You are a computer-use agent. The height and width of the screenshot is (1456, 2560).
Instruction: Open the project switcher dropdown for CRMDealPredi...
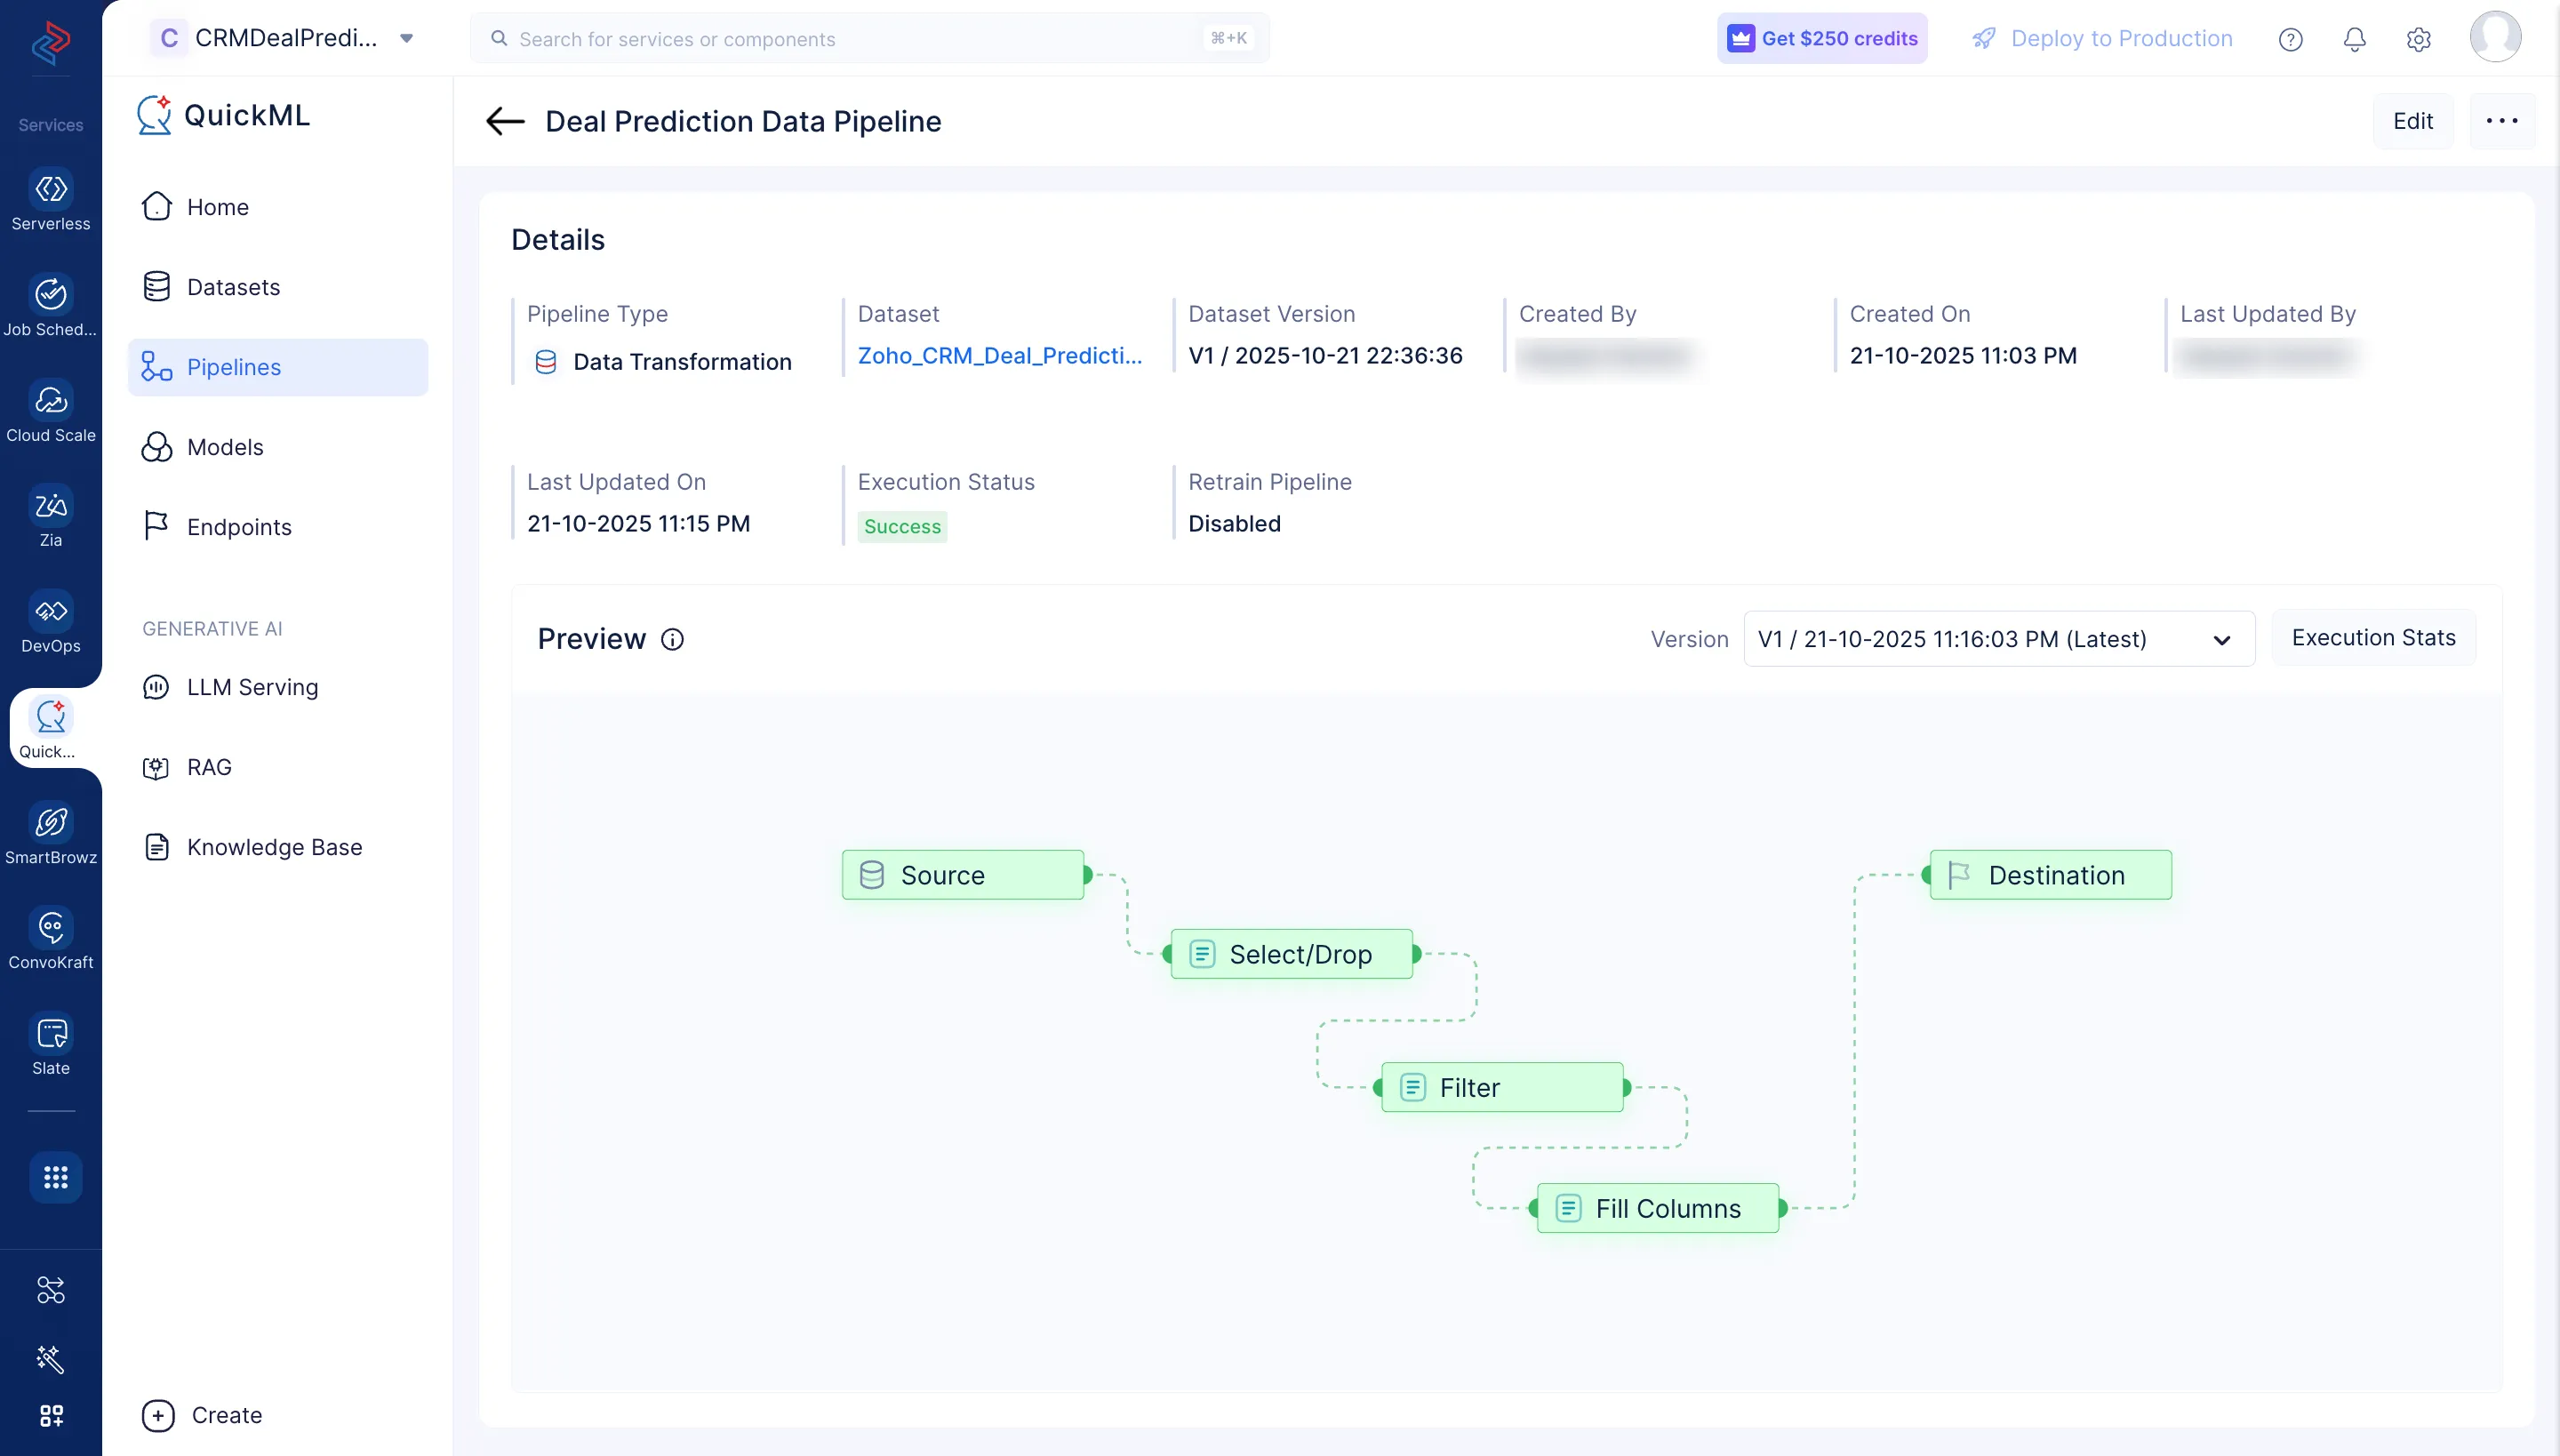(406, 38)
